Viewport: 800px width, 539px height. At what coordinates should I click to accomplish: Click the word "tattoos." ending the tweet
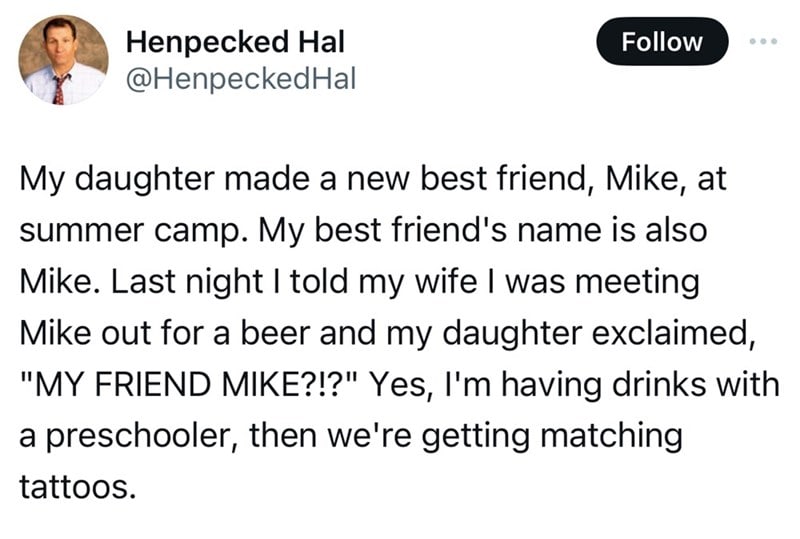pos(78,486)
